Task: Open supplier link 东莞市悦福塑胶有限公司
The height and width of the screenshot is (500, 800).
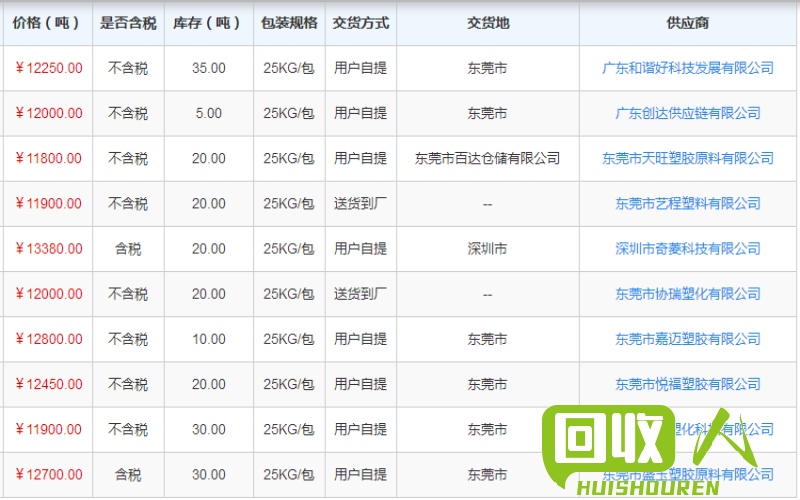Action: pos(688,384)
